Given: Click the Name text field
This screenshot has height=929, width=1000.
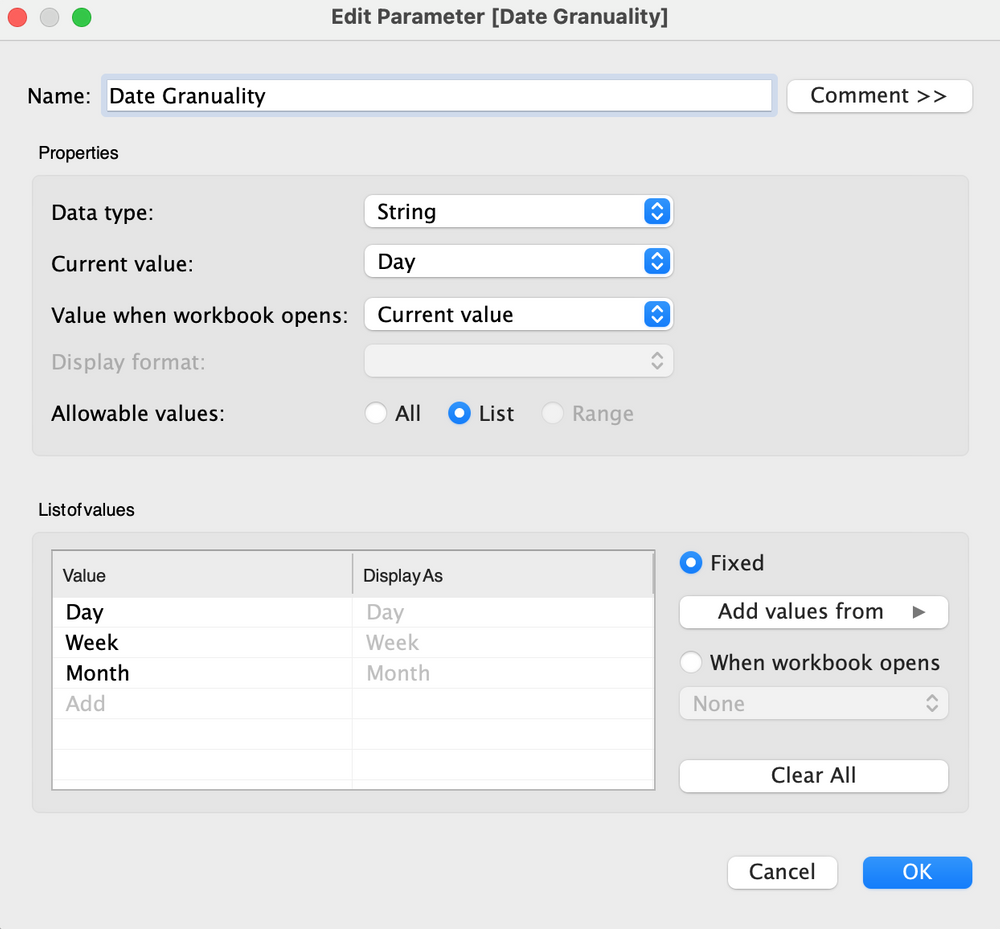Looking at the screenshot, I should pyautogui.click(x=440, y=95).
